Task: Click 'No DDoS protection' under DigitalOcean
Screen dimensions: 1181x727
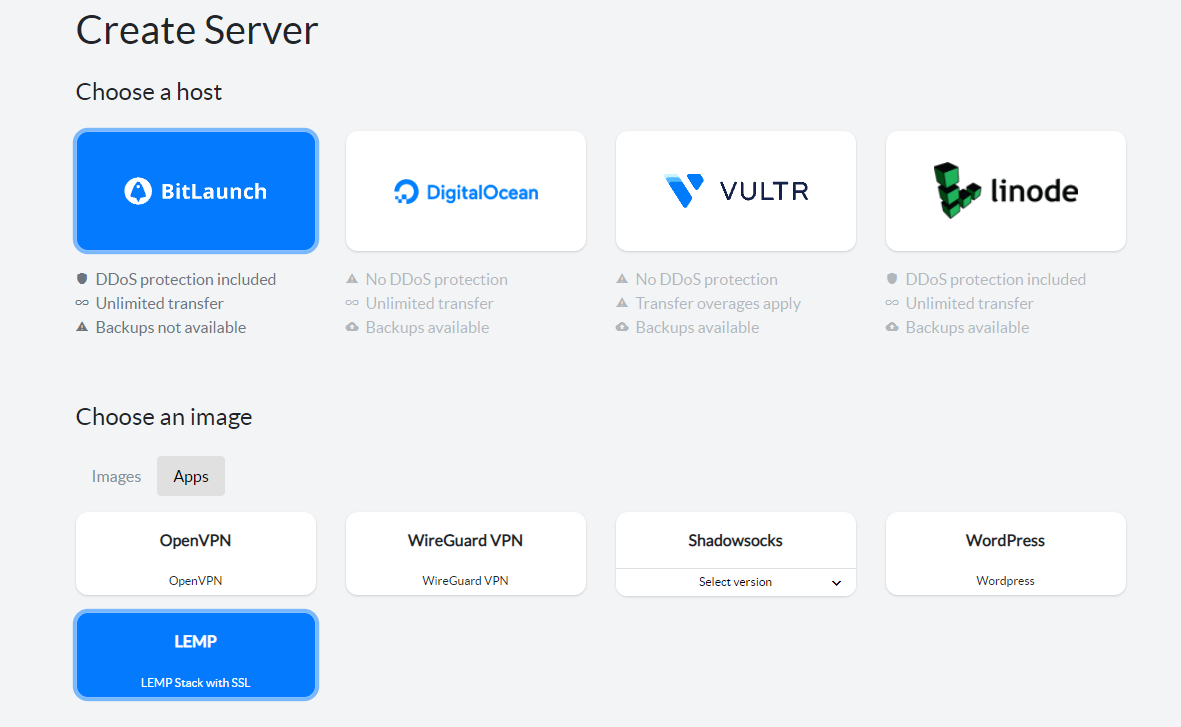Action: pyautogui.click(x=437, y=279)
